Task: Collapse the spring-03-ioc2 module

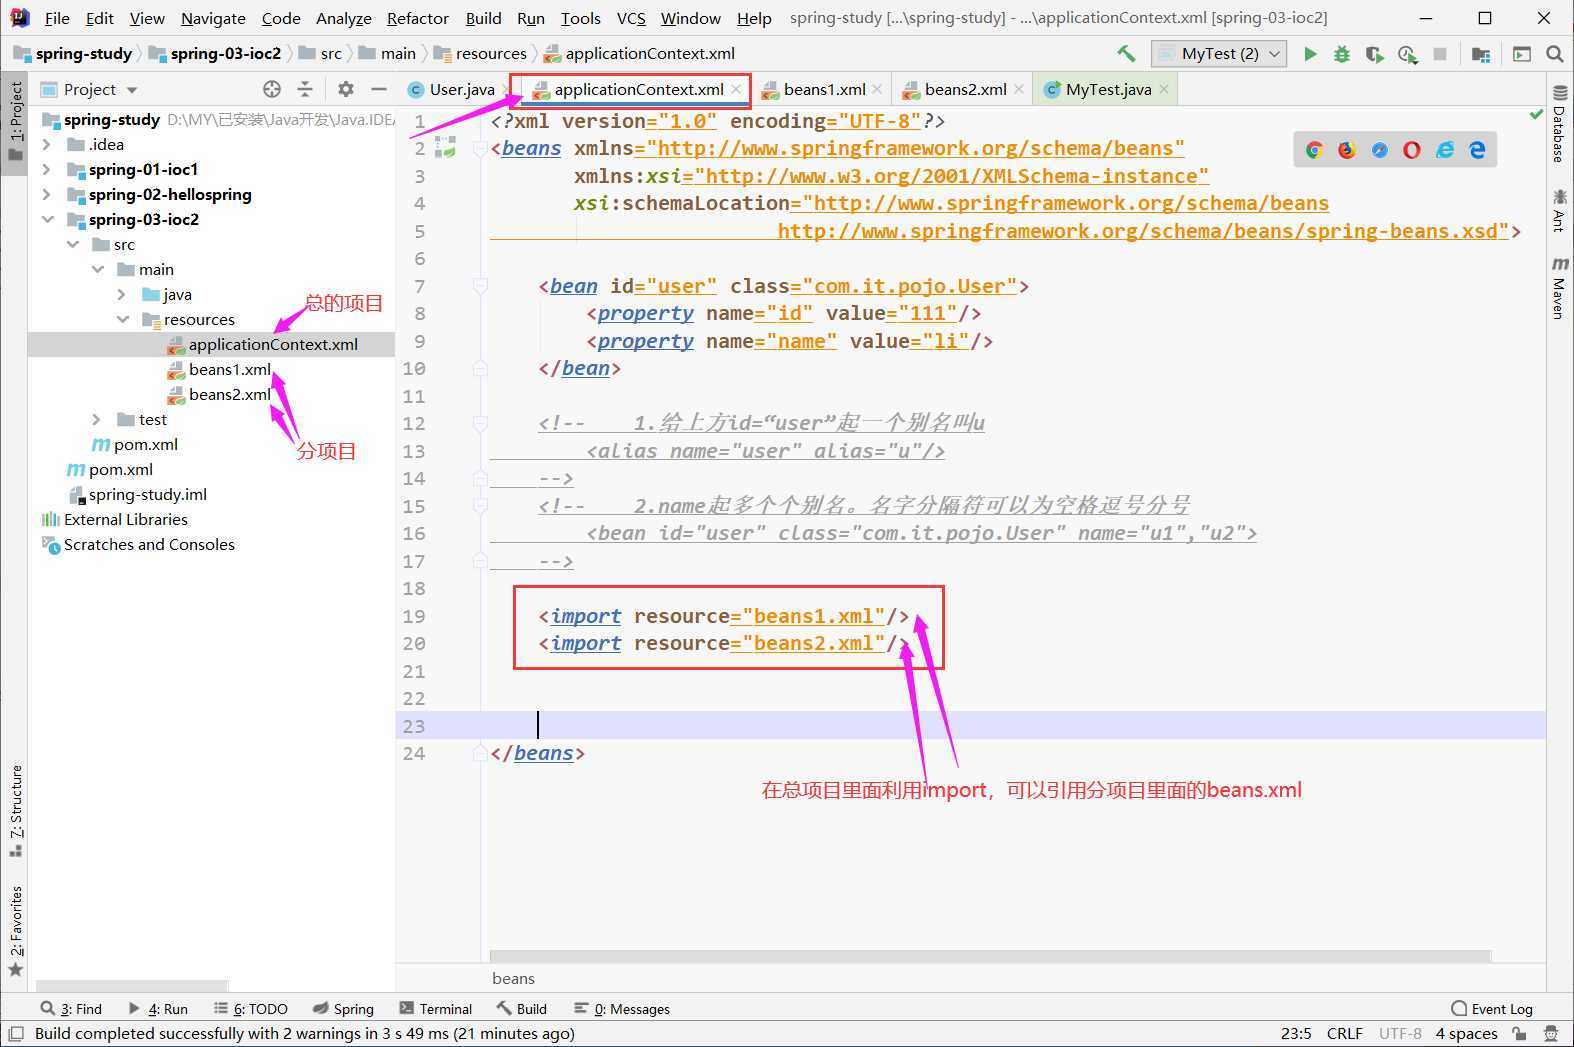Action: coord(46,219)
